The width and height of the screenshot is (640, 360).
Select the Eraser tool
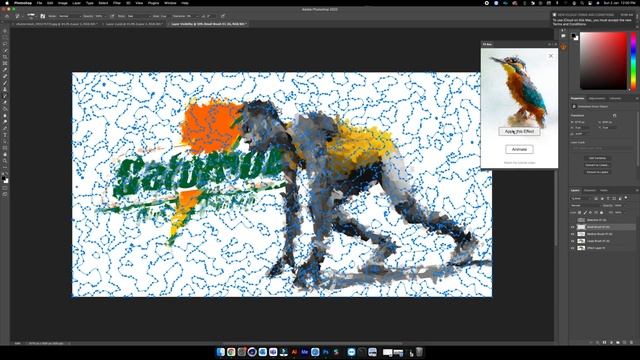(x=5, y=102)
